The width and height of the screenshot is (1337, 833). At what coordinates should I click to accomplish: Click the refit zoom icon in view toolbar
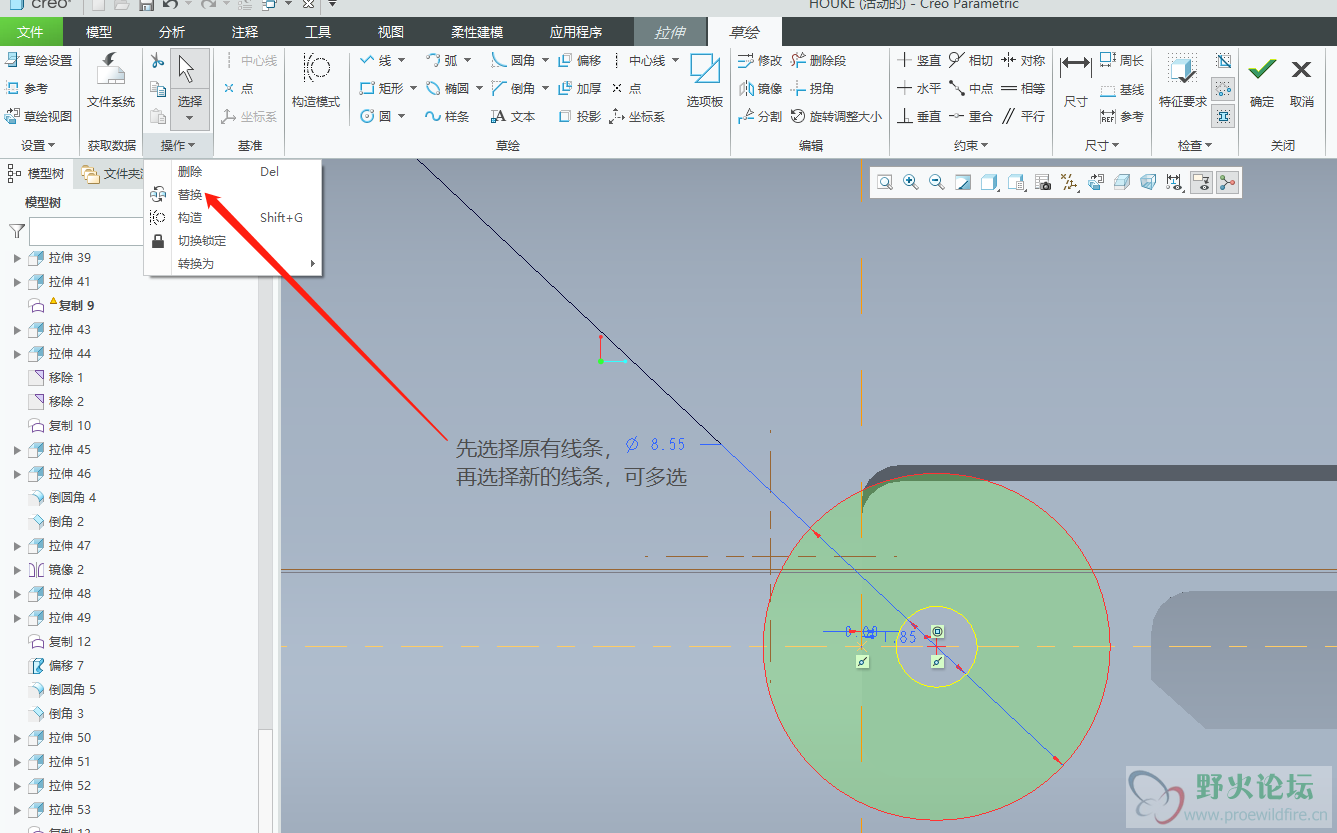point(885,182)
